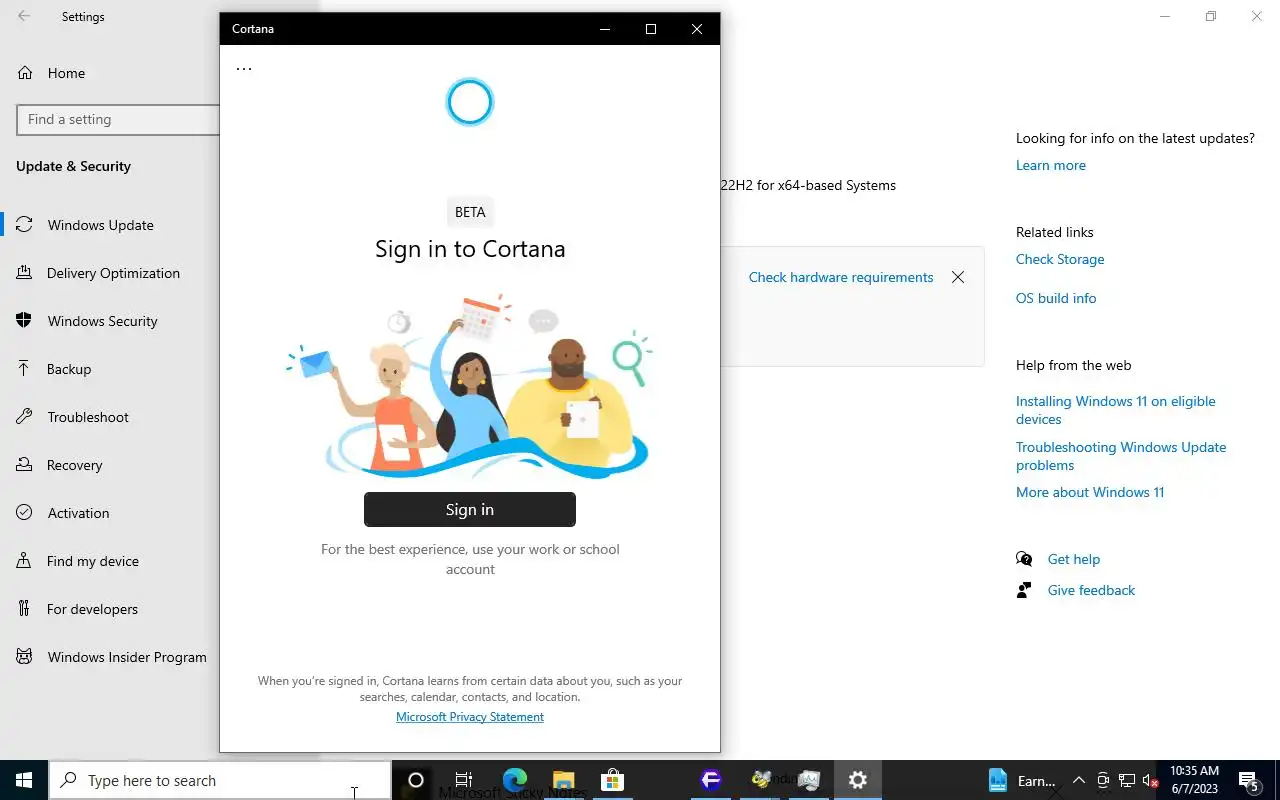Screen dimensions: 1280x800
Task: Open the purple F app in taskbar
Action: [x=711, y=780]
